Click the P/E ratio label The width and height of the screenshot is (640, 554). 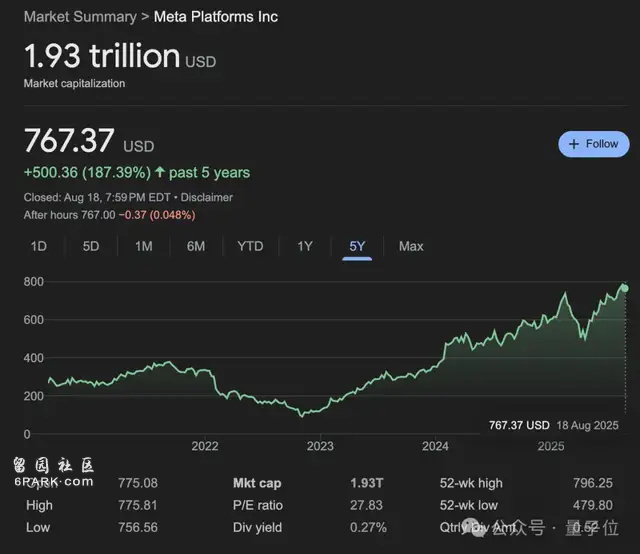coord(258,505)
